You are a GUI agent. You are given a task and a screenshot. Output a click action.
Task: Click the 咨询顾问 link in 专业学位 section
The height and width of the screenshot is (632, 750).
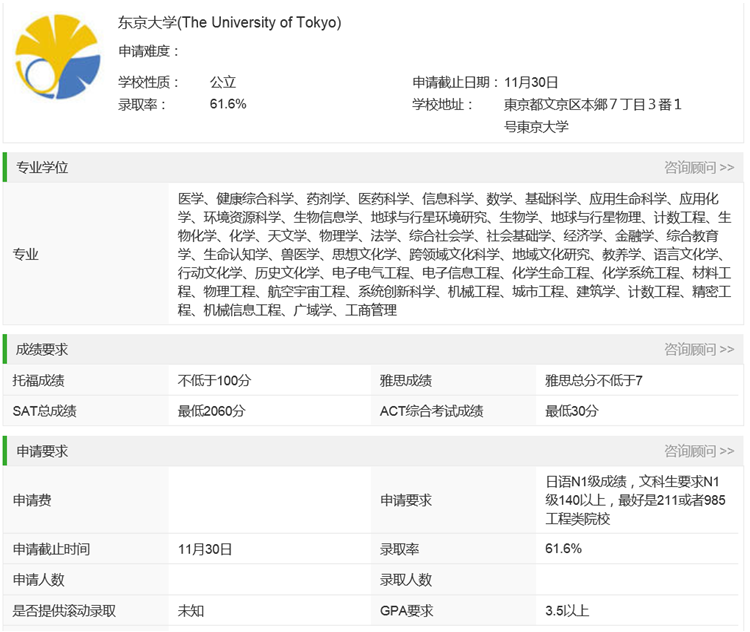[x=699, y=167]
